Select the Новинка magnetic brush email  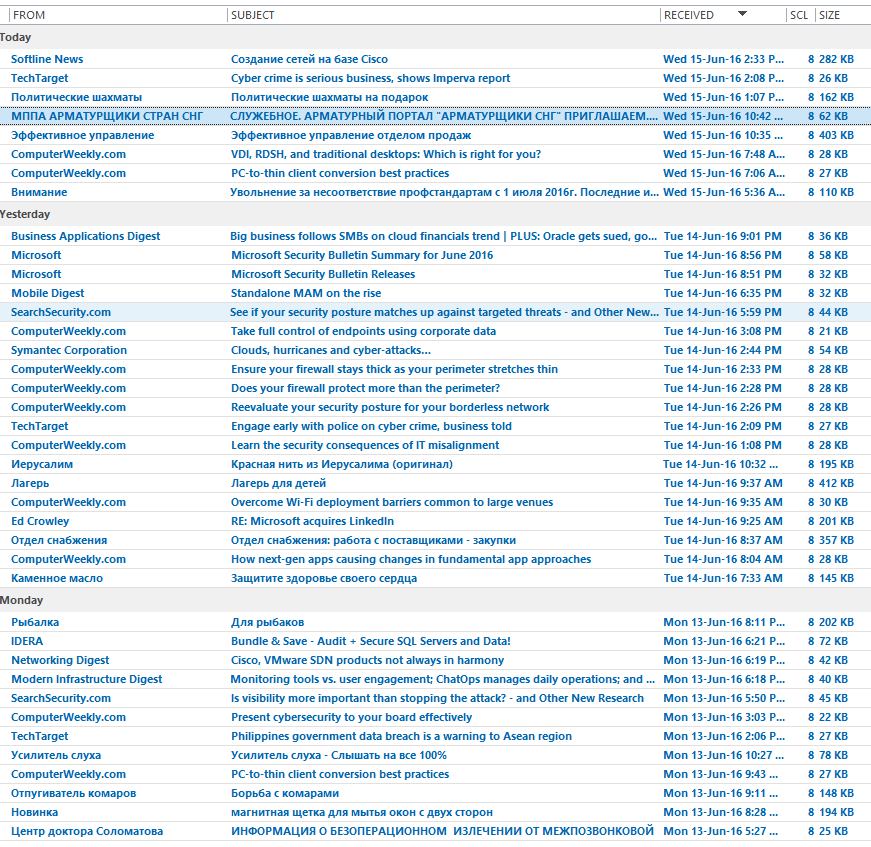click(436, 812)
